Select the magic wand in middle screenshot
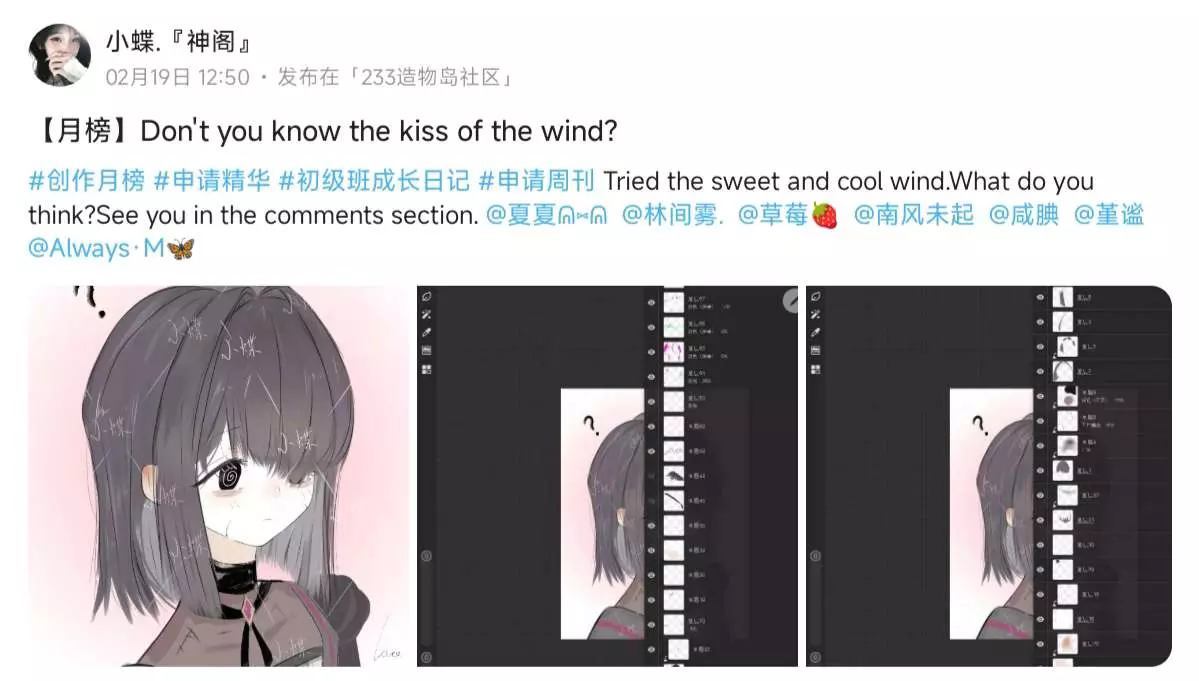 pos(427,314)
